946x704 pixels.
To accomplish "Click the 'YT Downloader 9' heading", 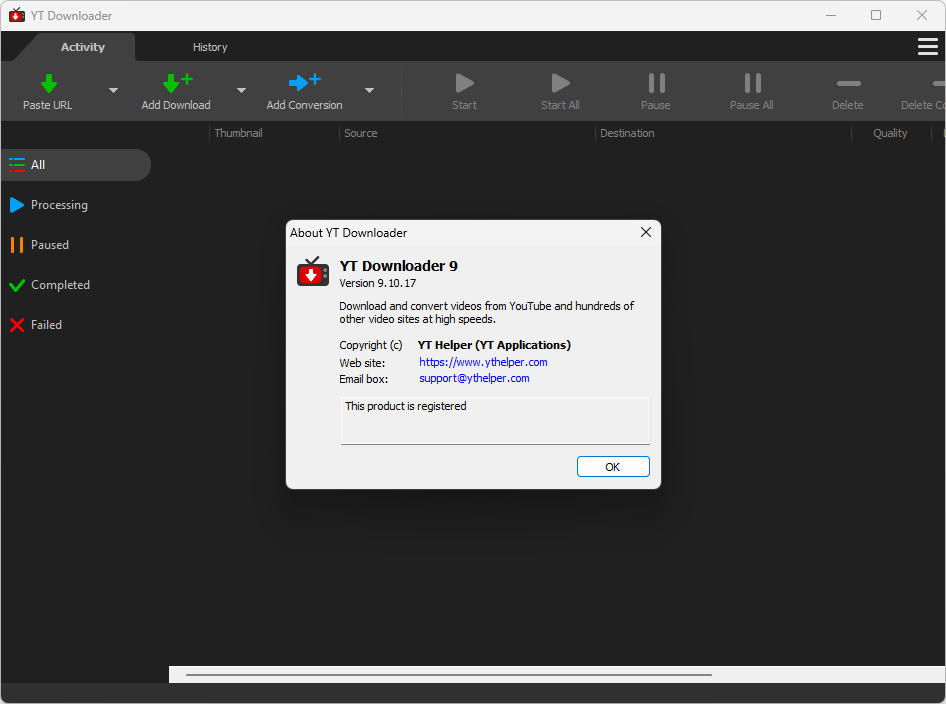I will tap(399, 266).
